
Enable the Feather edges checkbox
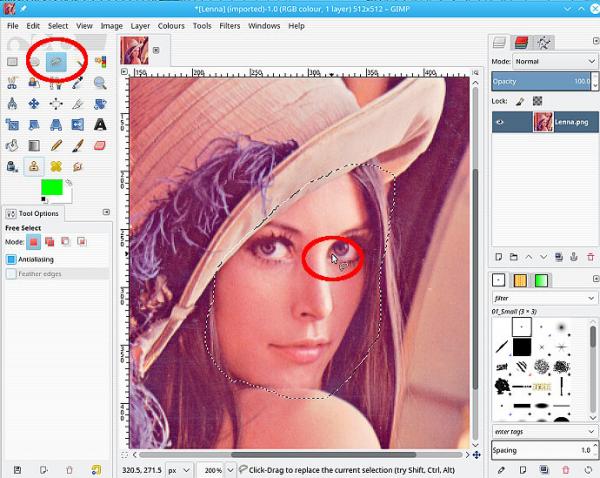click(x=11, y=274)
